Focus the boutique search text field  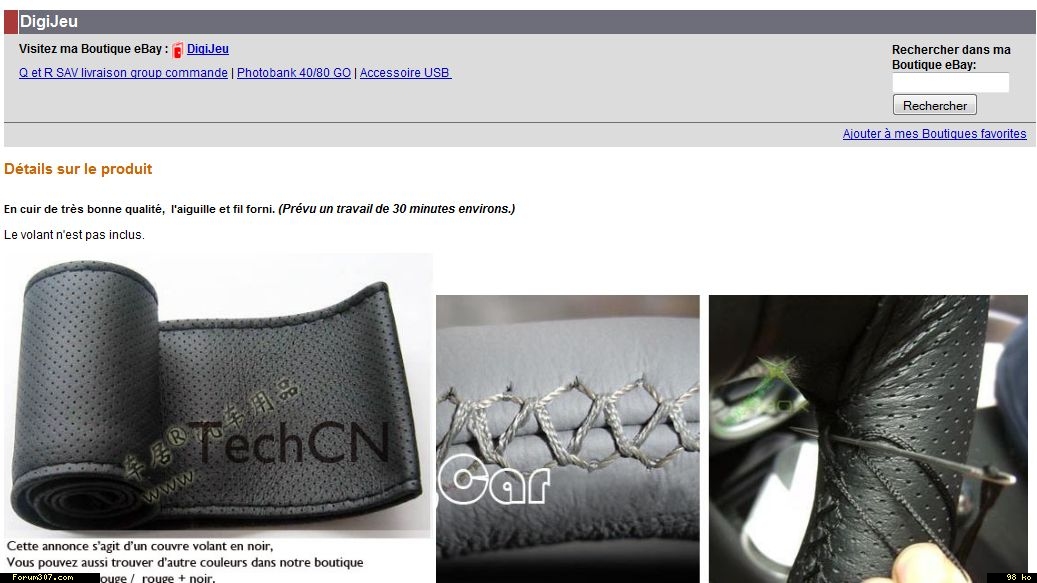point(950,83)
